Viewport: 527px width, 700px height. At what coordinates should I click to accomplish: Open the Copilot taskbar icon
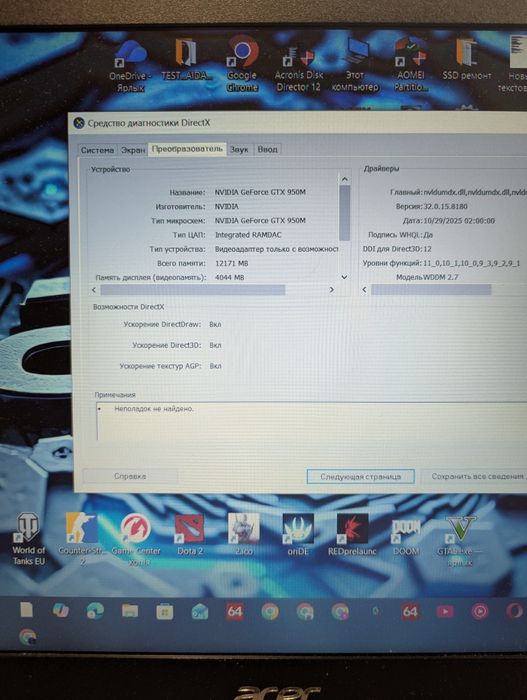point(61,610)
